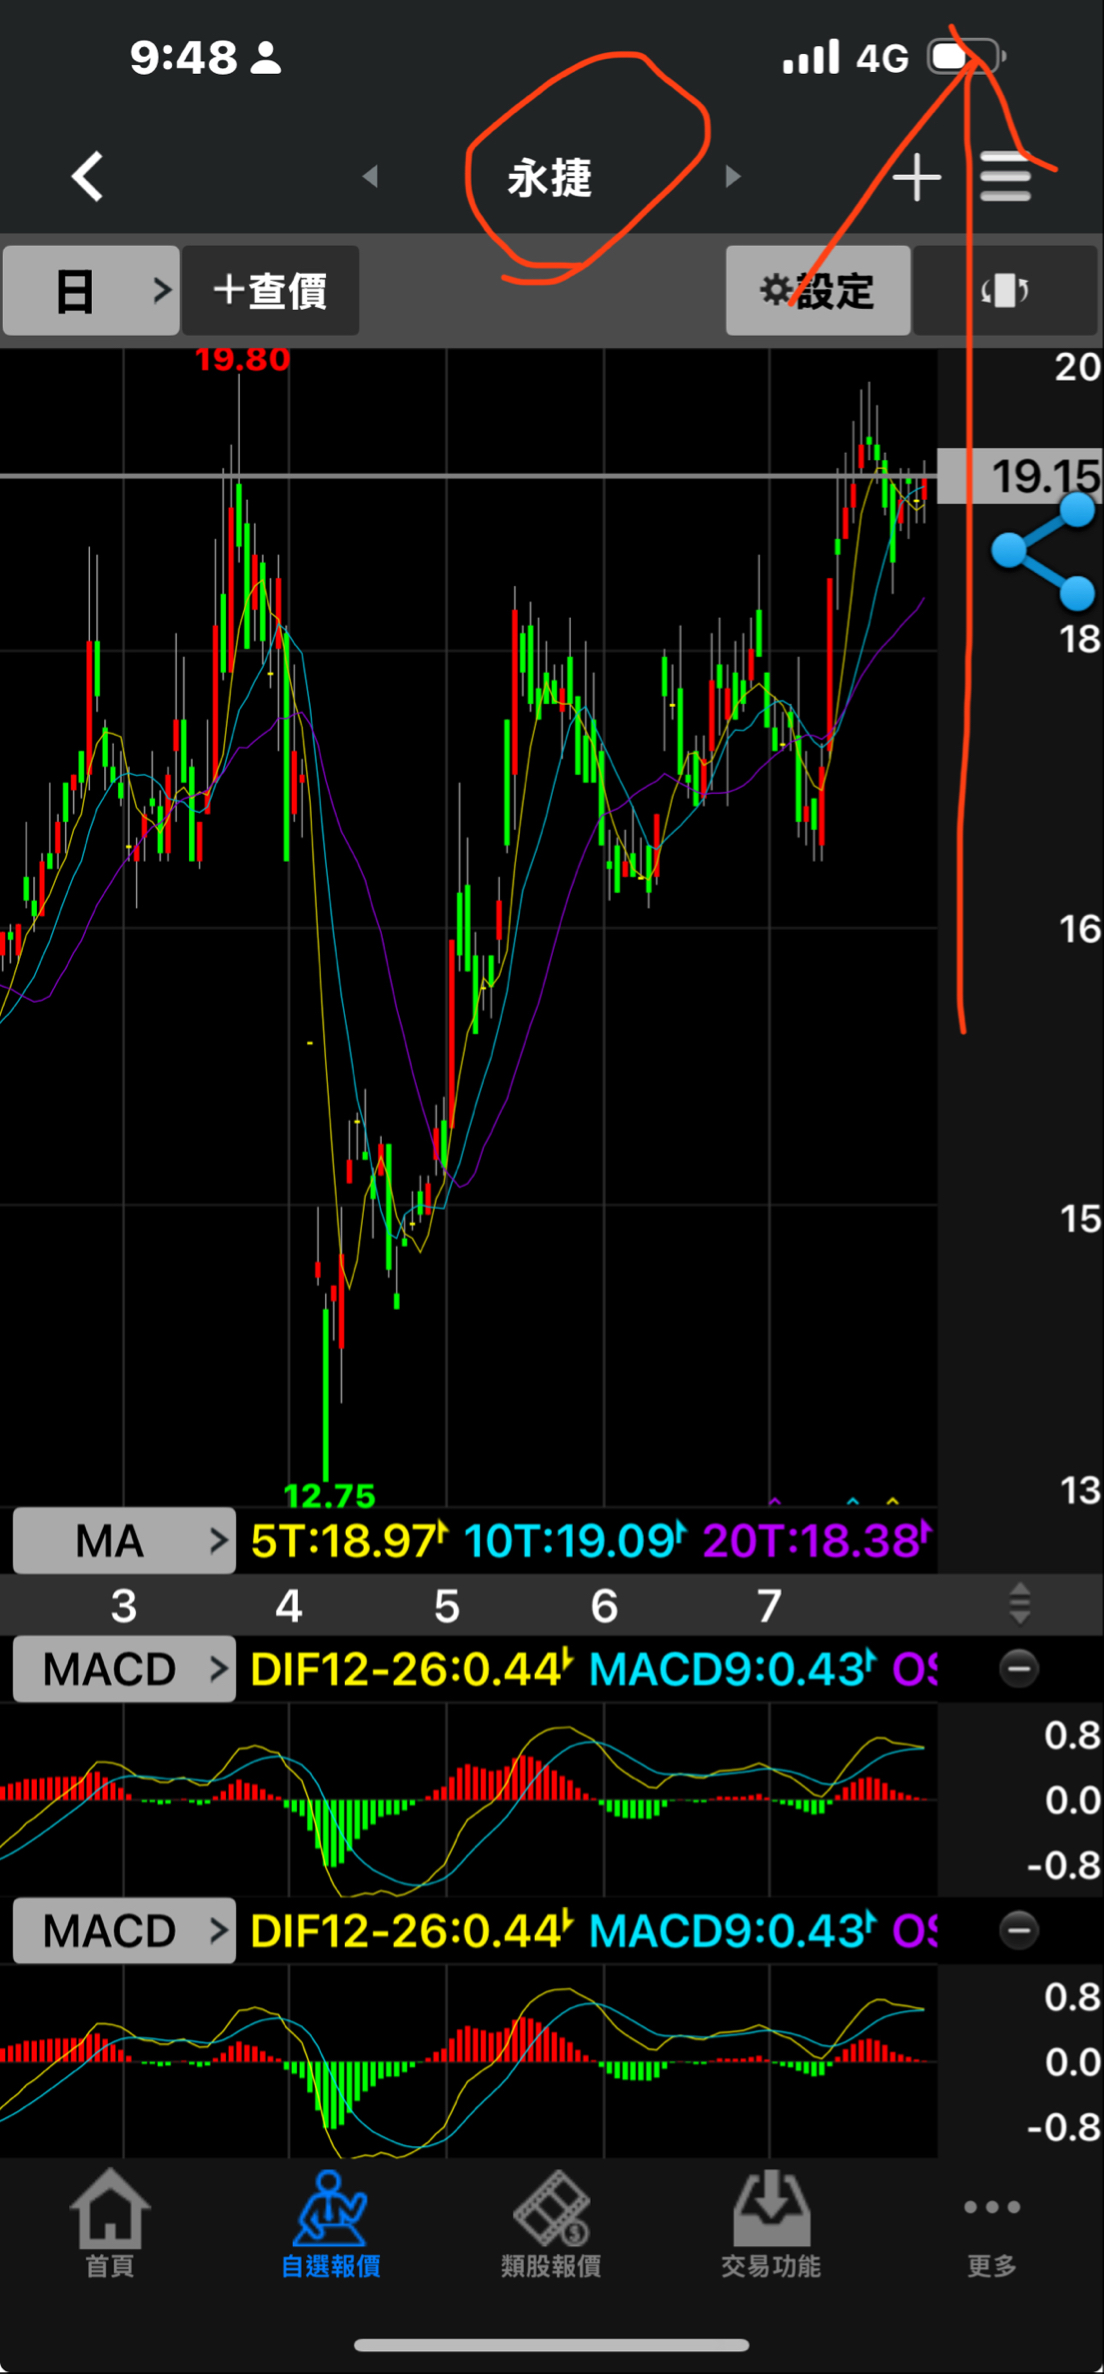
Task: Tap the plus icon to add stock
Action: pos(917,178)
